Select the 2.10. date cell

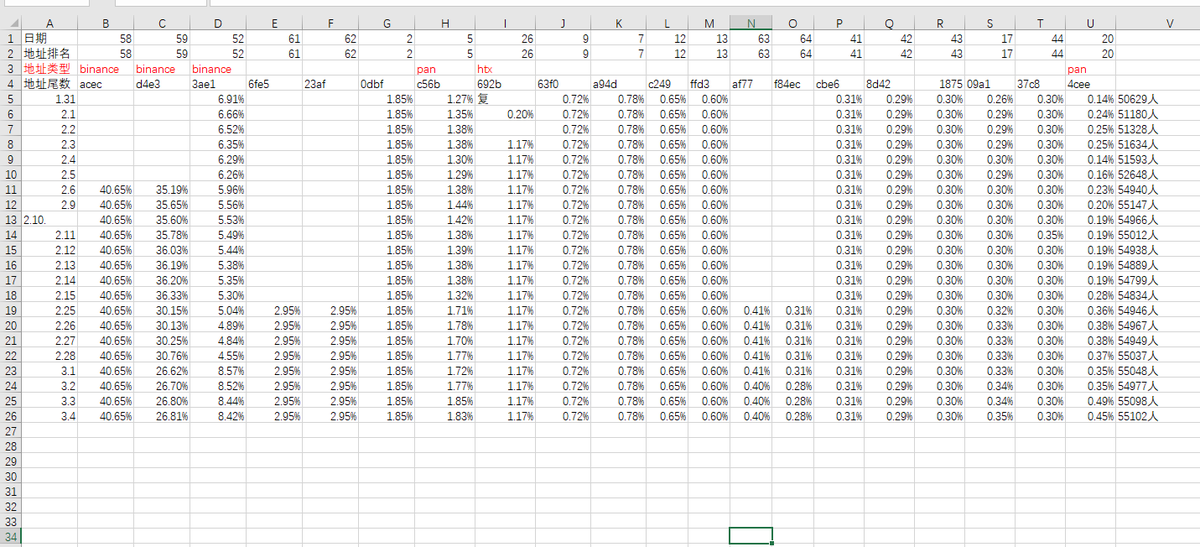(x=49, y=219)
